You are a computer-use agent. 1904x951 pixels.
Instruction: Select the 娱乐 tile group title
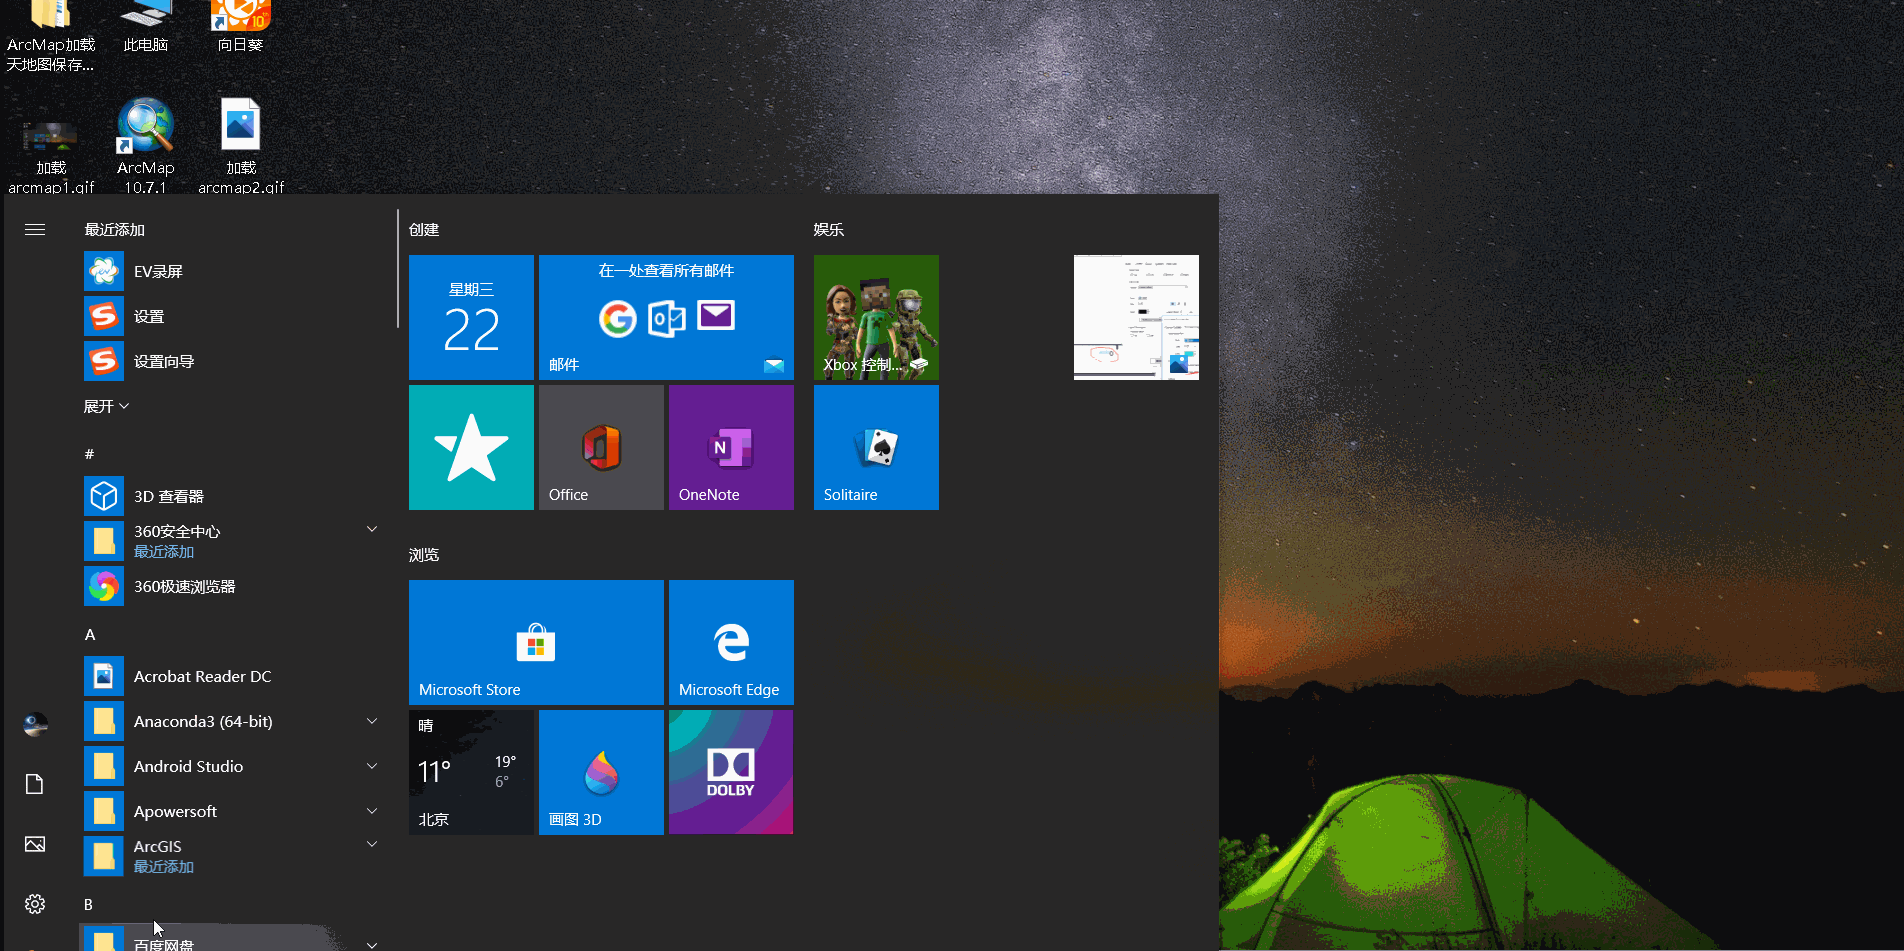(829, 230)
